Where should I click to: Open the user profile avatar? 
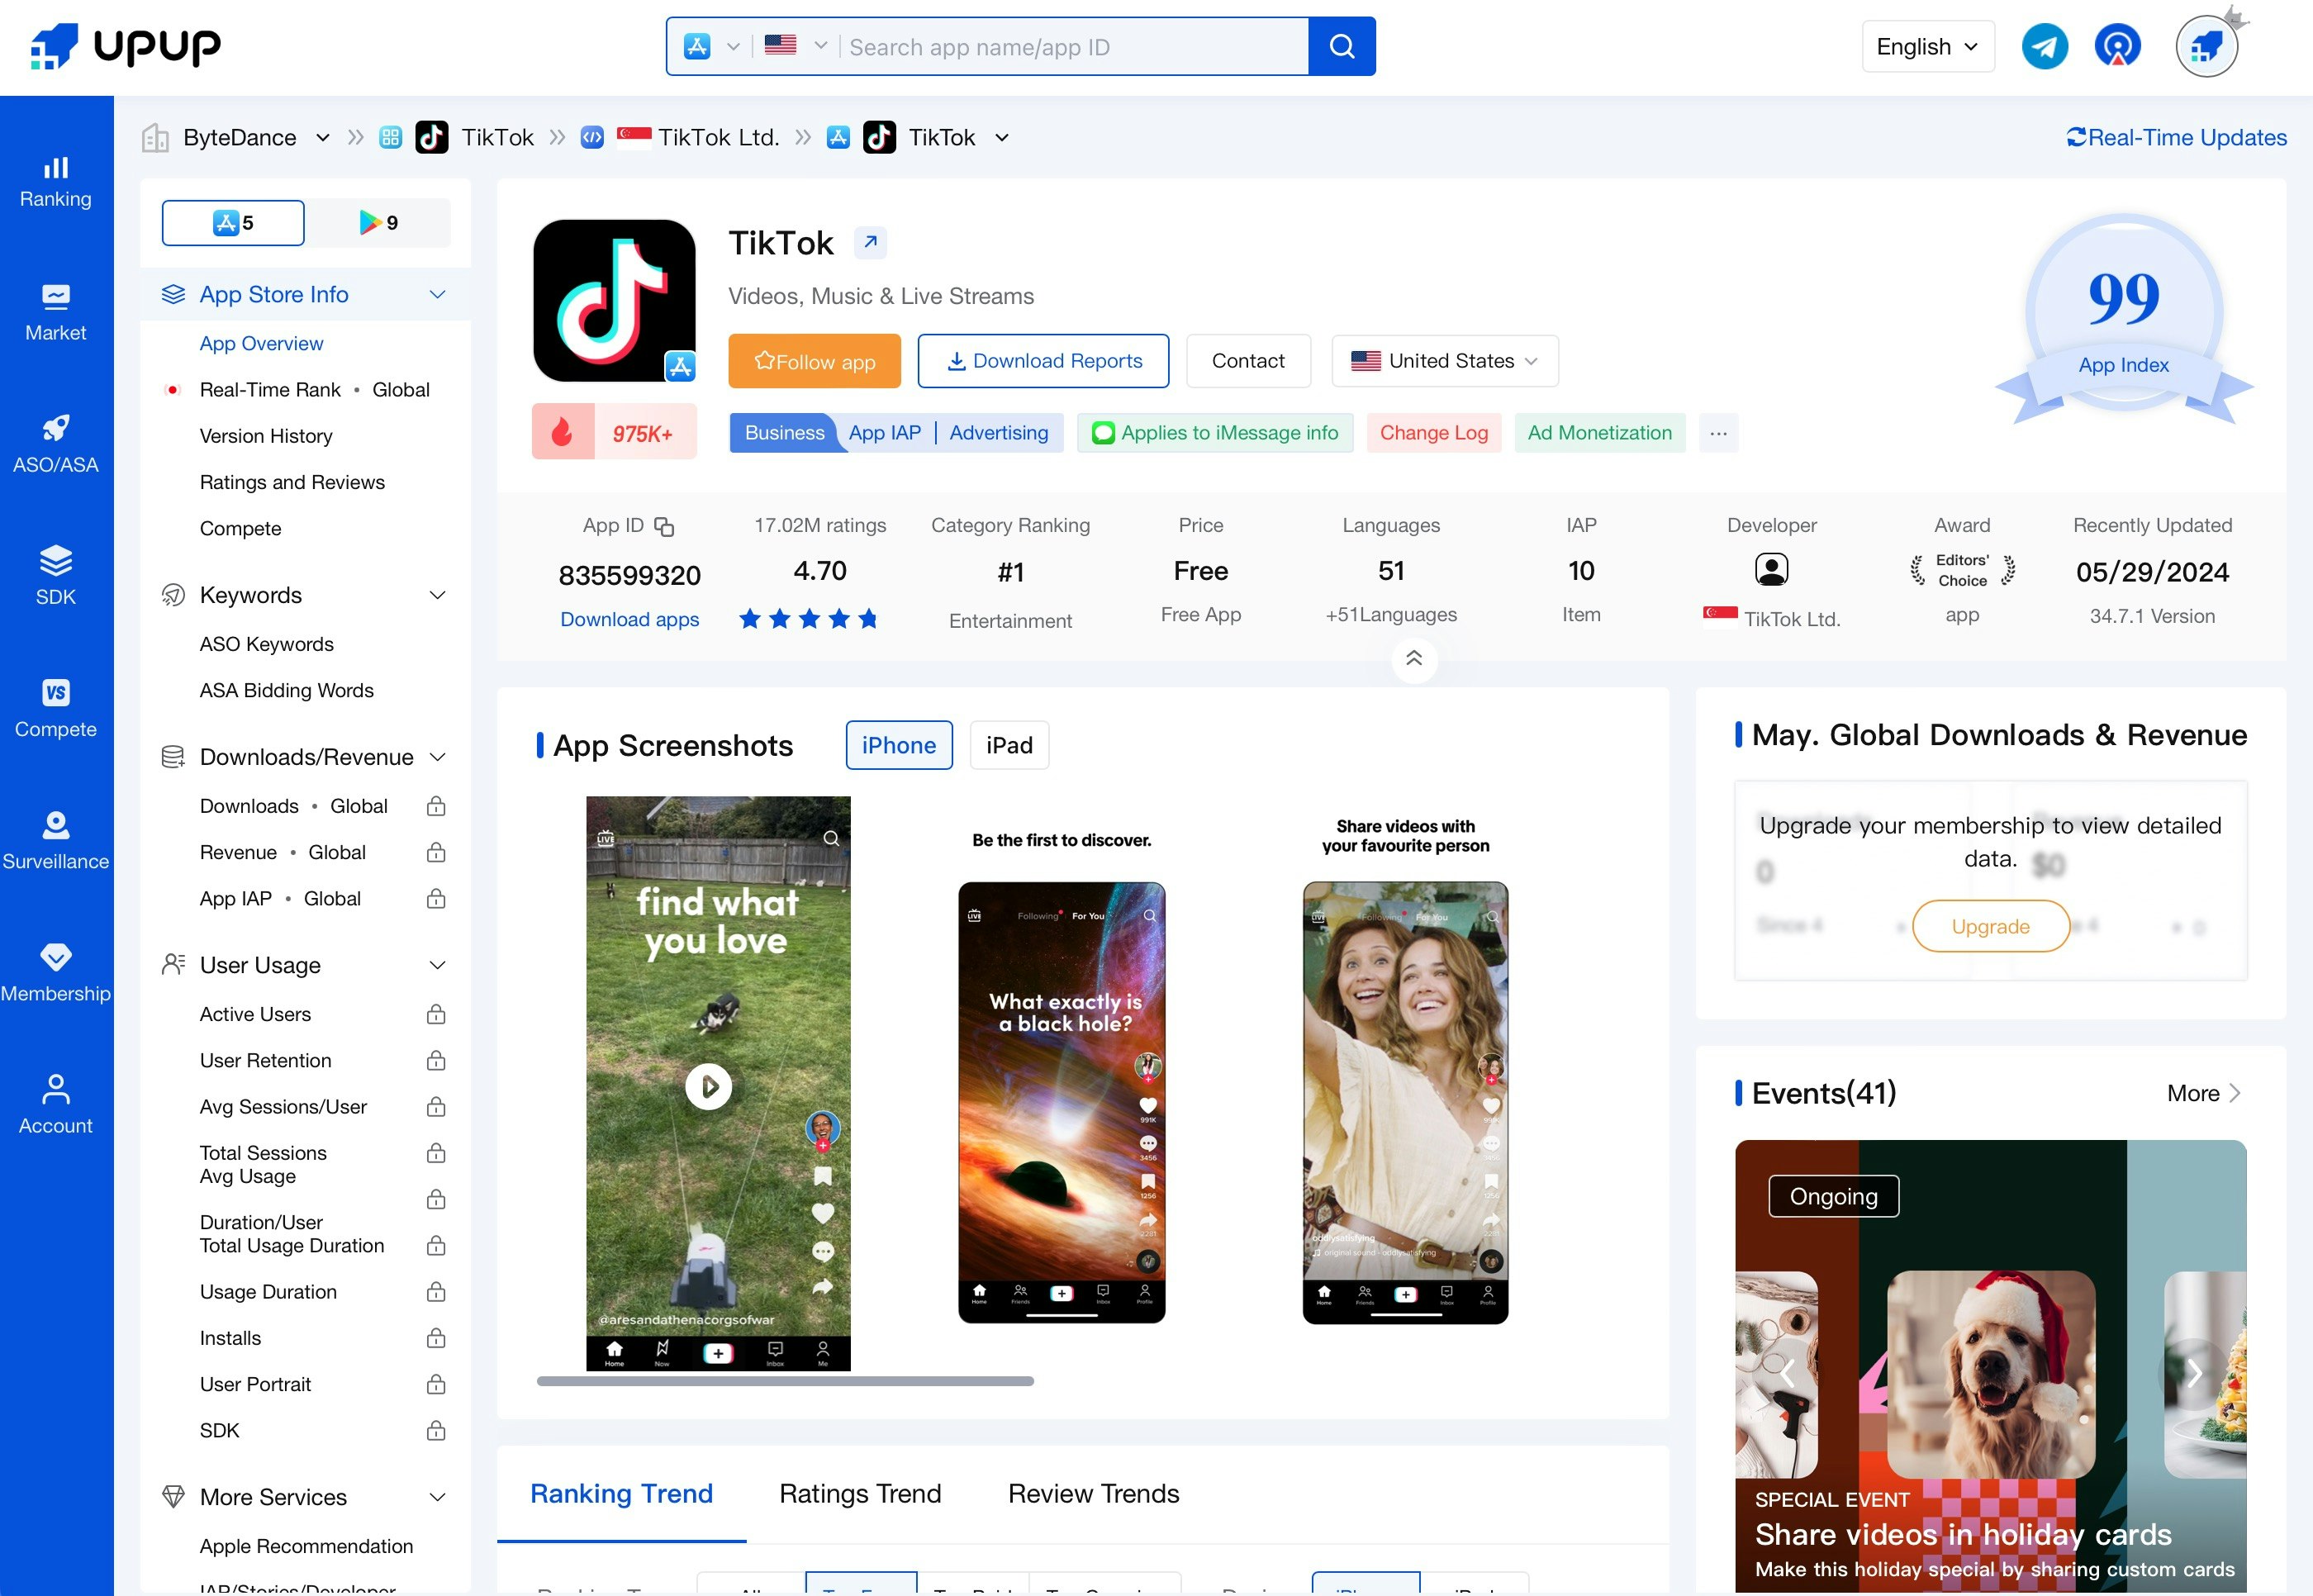click(2206, 46)
